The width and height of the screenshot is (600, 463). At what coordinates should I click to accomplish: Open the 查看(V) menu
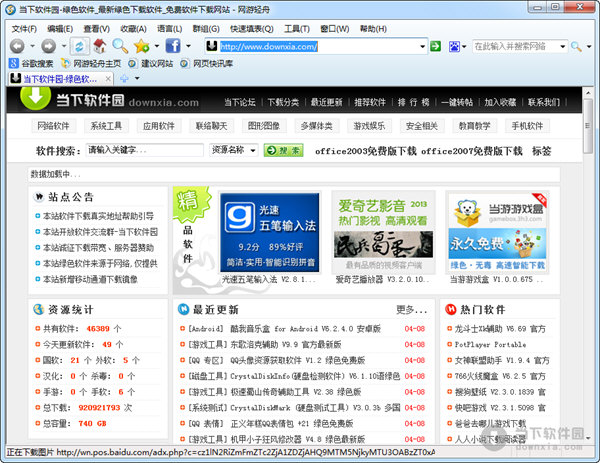pos(96,29)
